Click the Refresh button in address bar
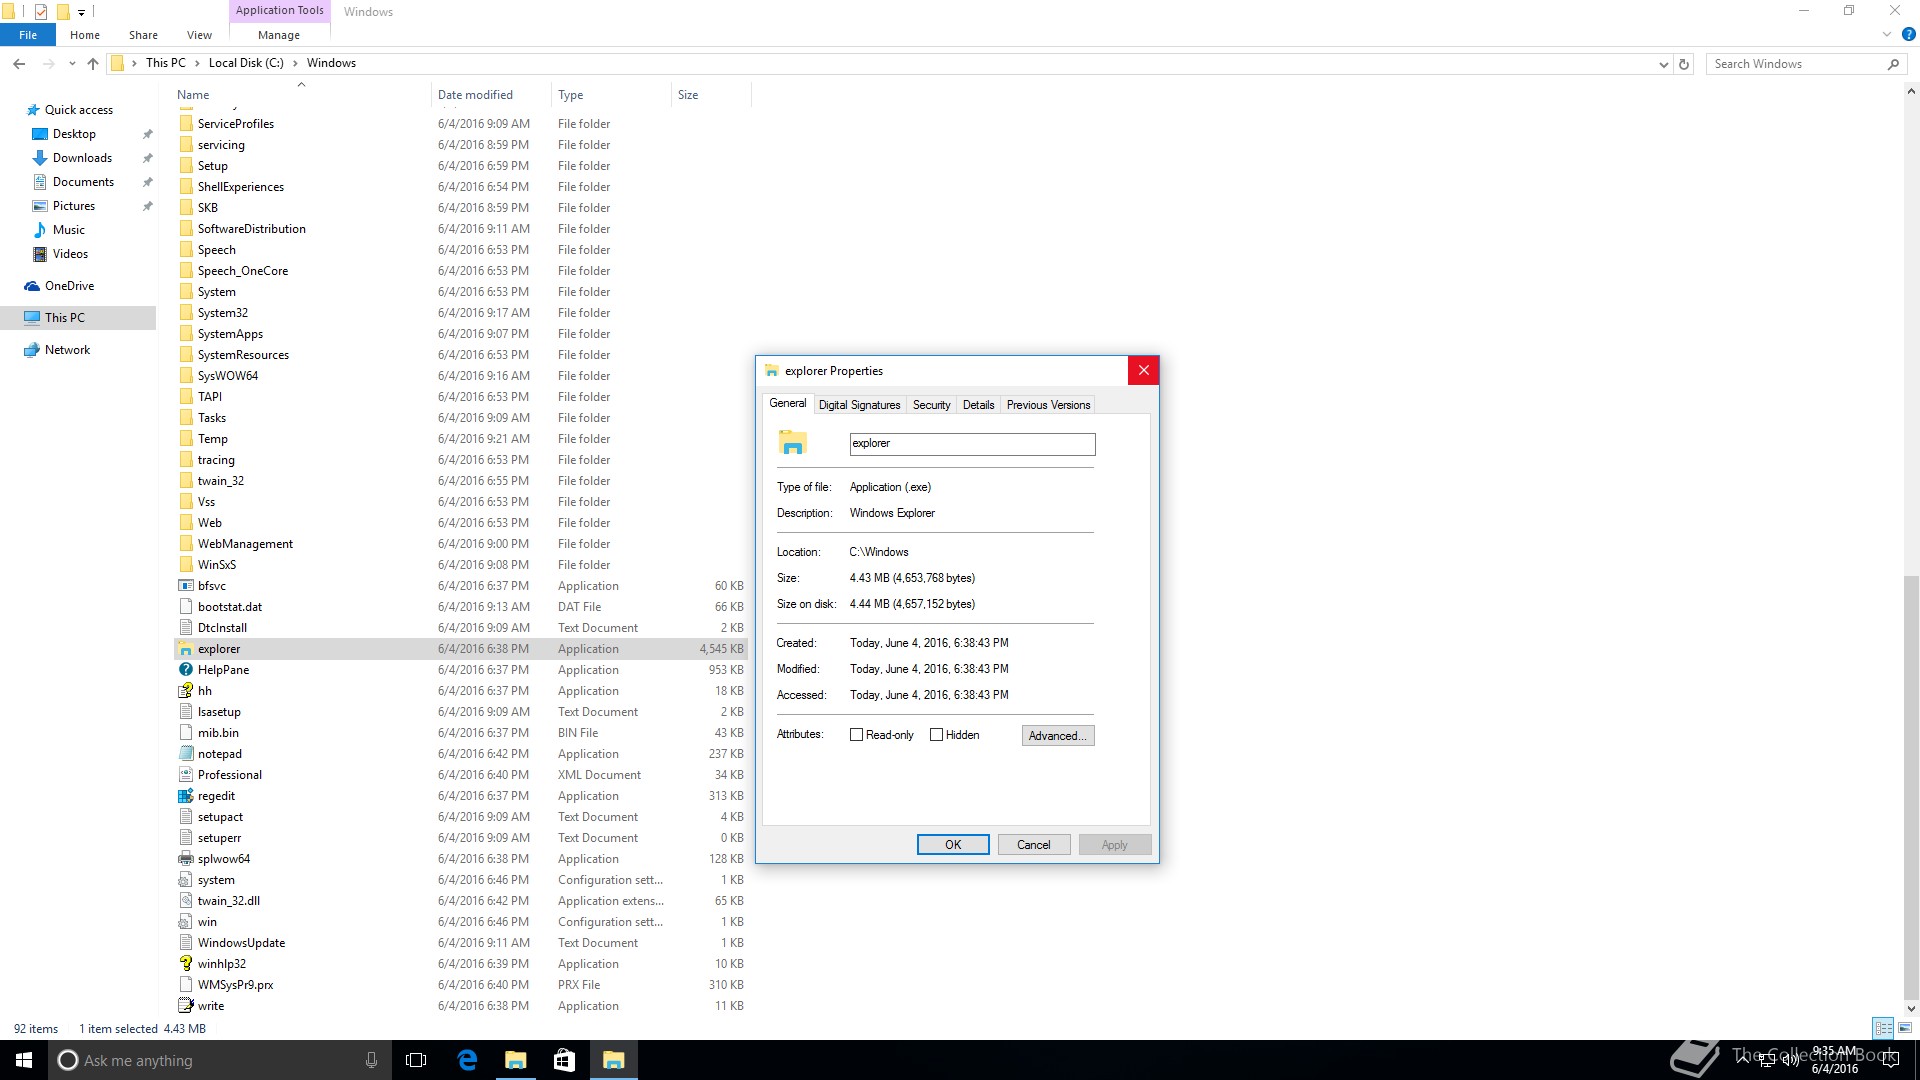Screen dimensions: 1920x1080 1684,64
